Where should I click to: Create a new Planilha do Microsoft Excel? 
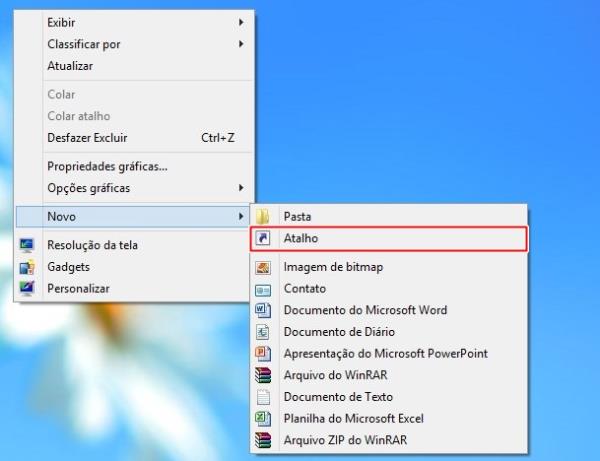[389, 419]
